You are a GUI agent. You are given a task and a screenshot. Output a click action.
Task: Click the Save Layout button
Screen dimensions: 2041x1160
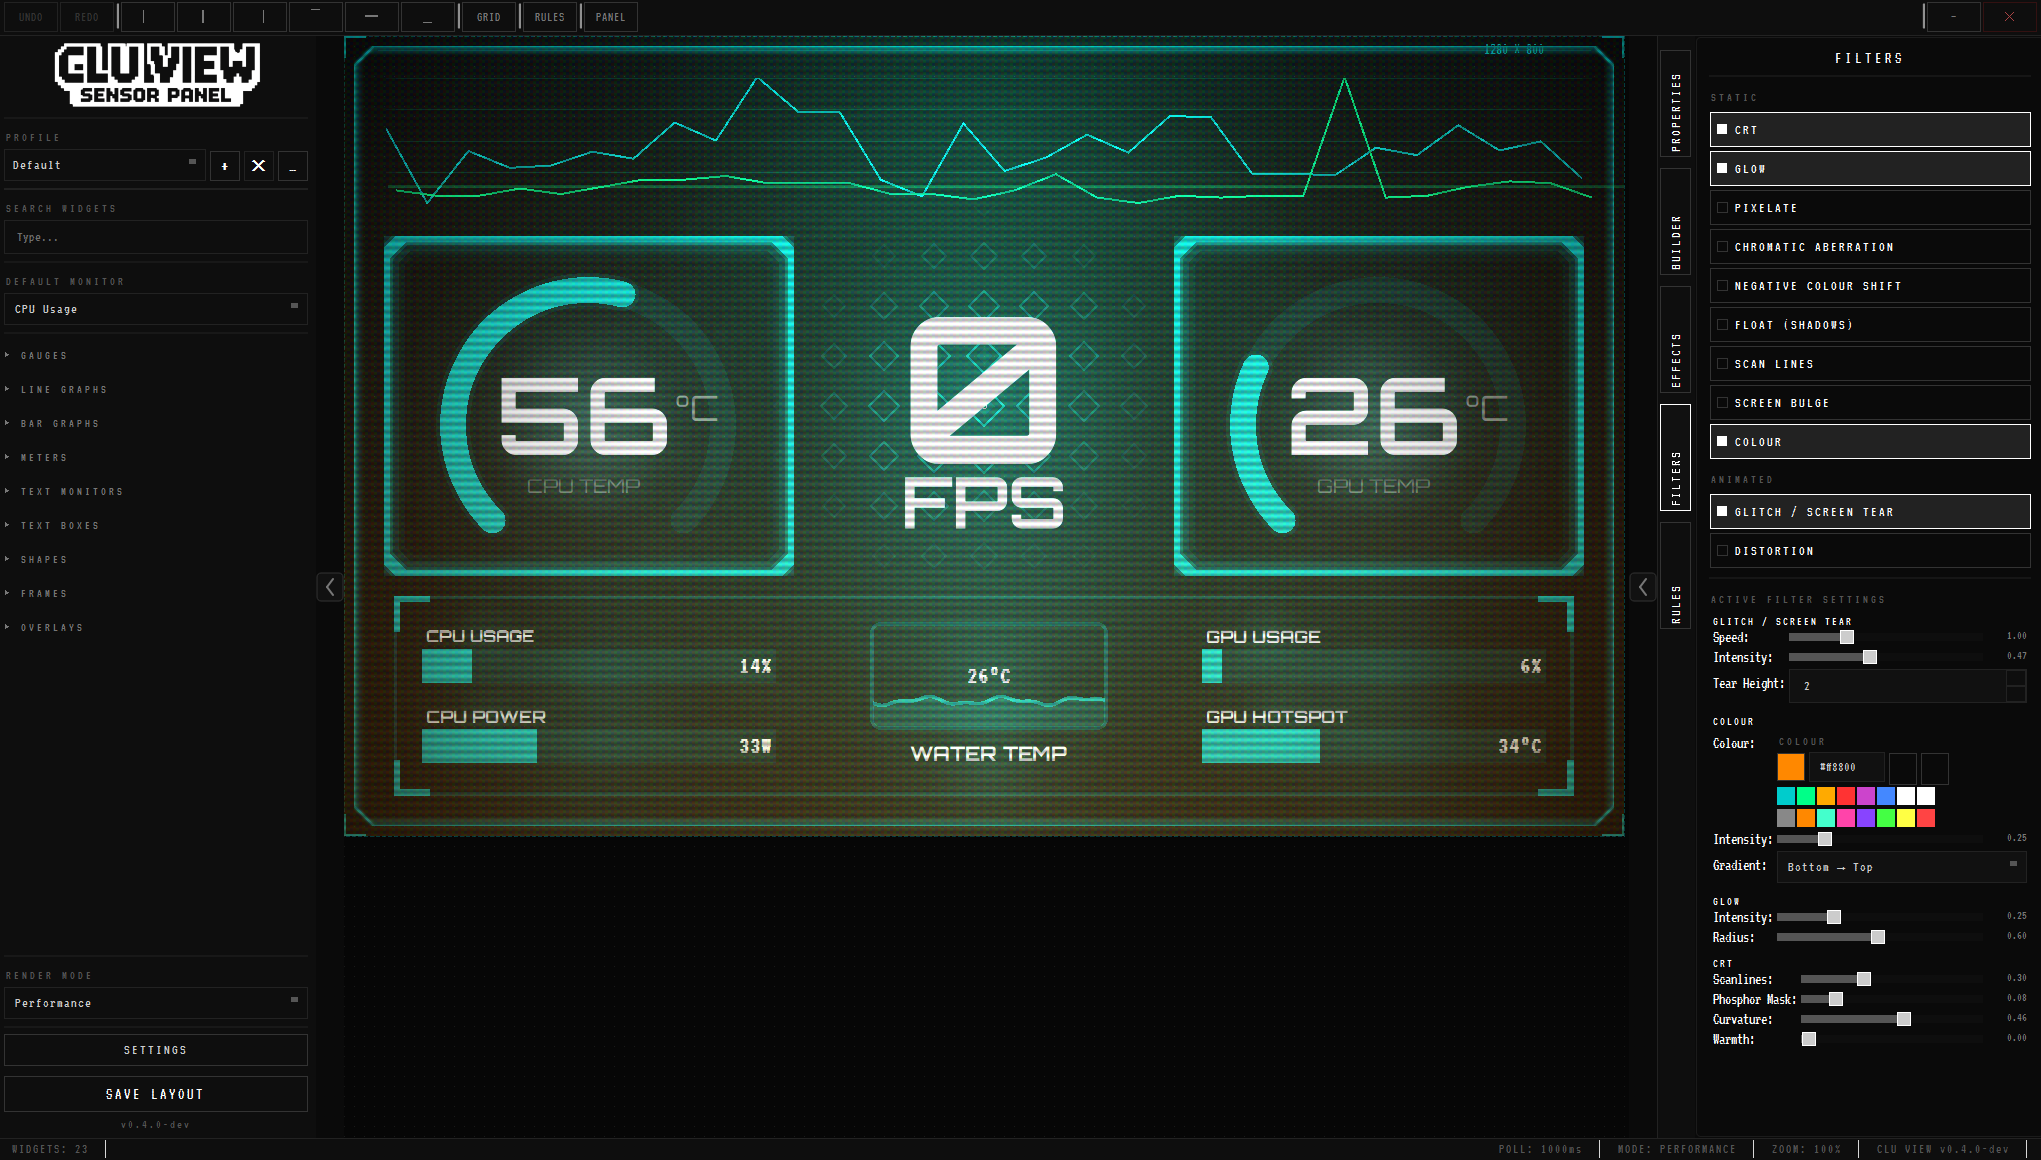[155, 1094]
